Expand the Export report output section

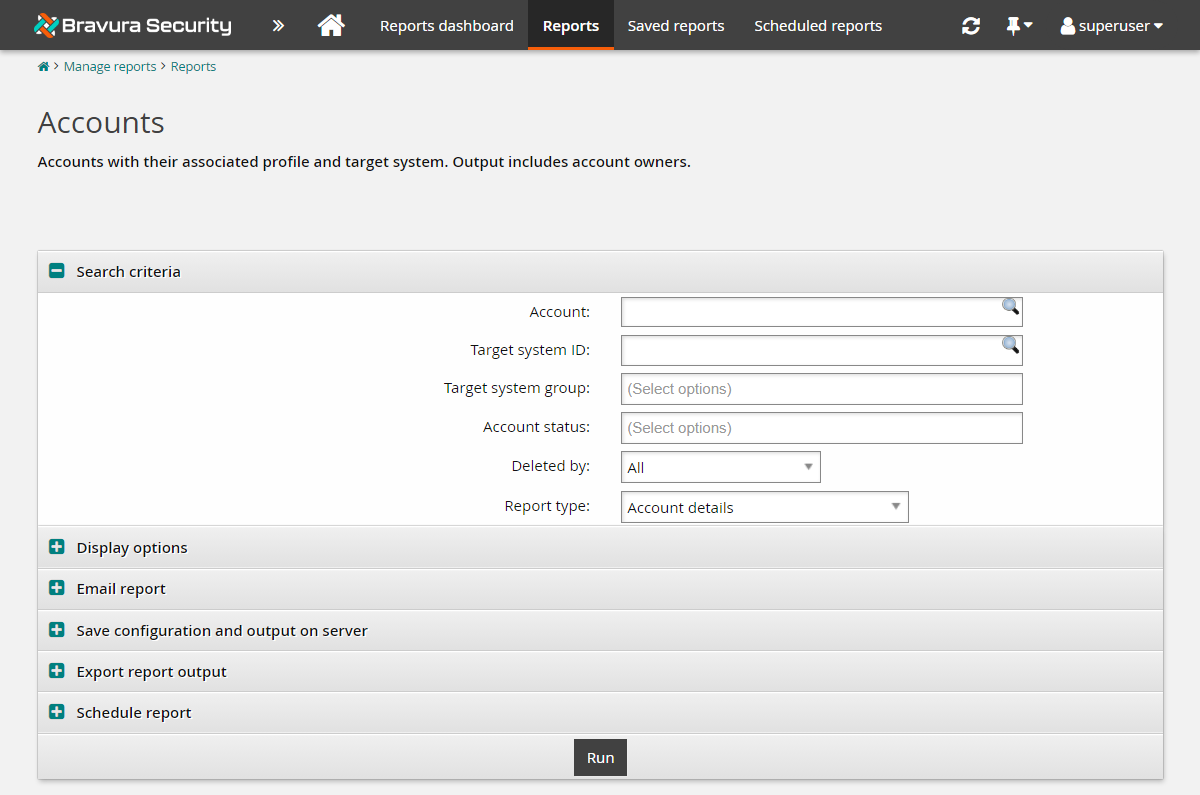(56, 671)
